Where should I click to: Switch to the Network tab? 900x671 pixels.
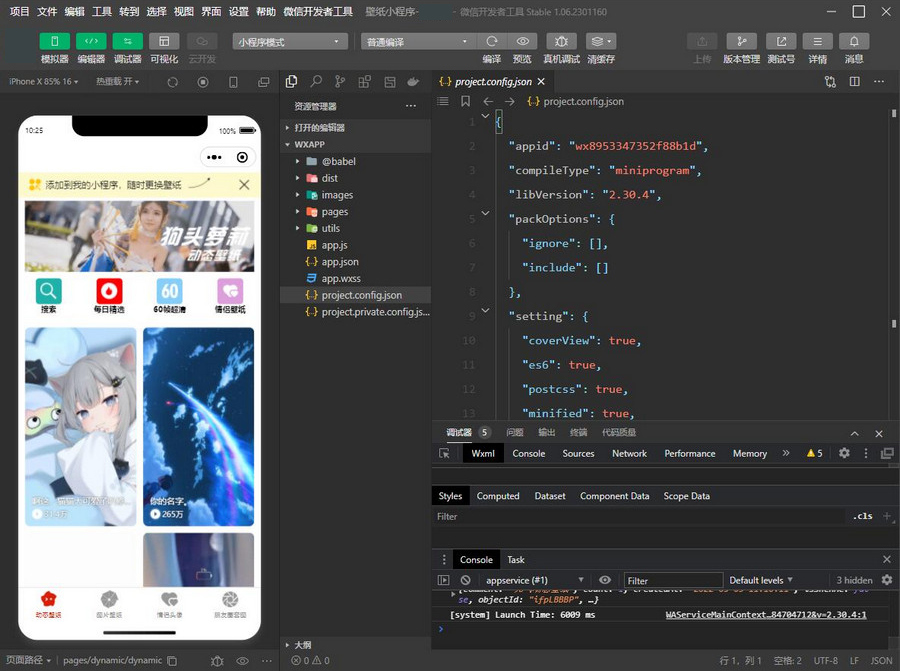629,453
